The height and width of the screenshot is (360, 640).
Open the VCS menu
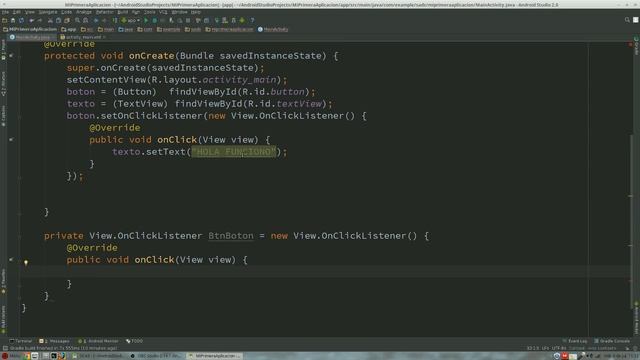(x=163, y=12)
